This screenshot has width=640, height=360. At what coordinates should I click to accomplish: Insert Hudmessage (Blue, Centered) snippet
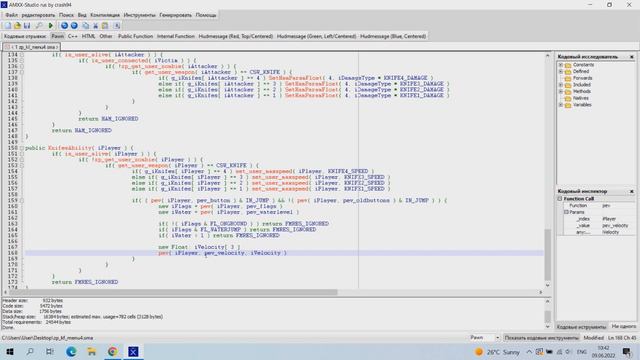click(x=393, y=36)
